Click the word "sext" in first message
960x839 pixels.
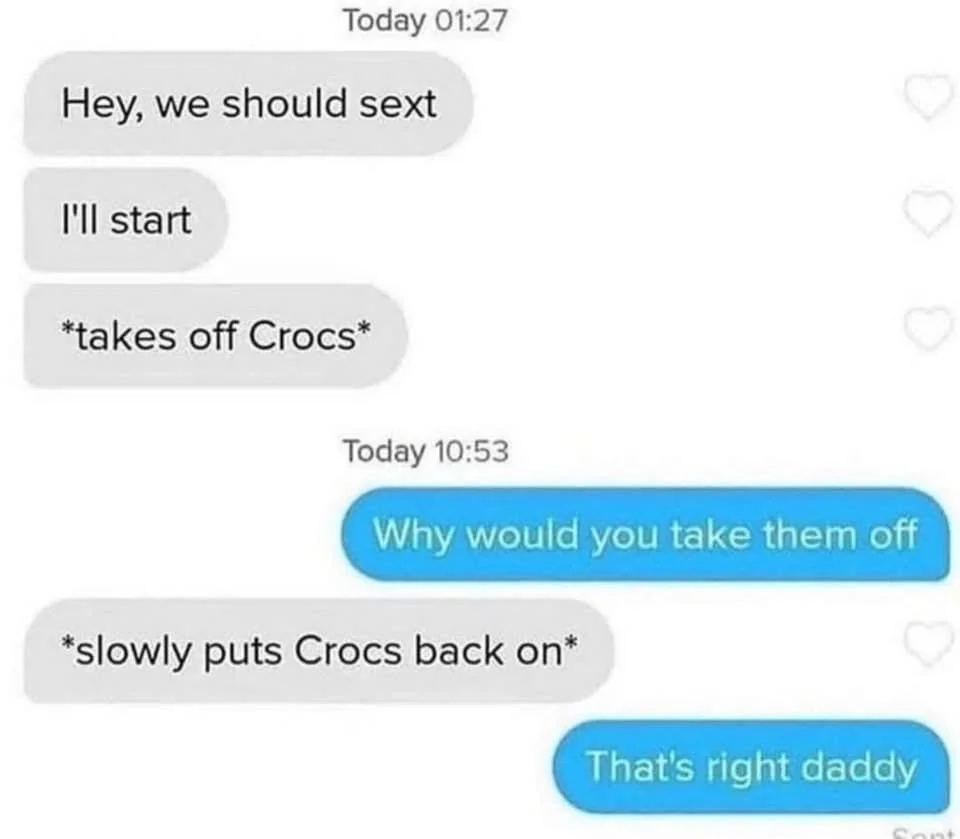[397, 103]
